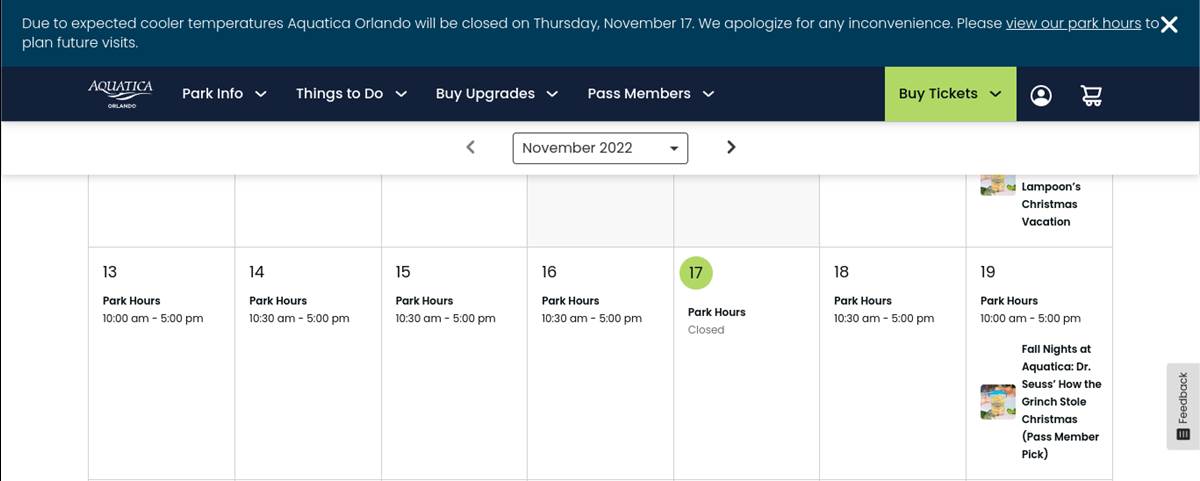The image size is (1200, 481).
Task: Open the Lampoon's Christmas Vacation event link
Action: point(1049,204)
